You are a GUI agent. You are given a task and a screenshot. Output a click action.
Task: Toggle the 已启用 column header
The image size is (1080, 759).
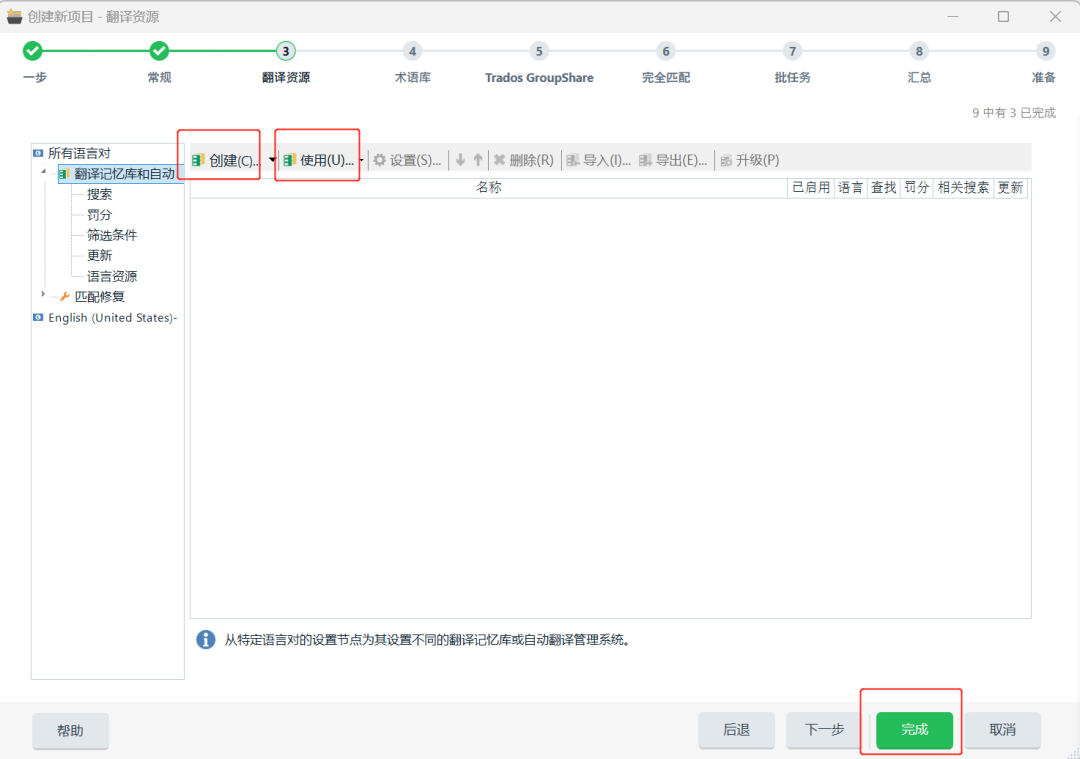(810, 188)
